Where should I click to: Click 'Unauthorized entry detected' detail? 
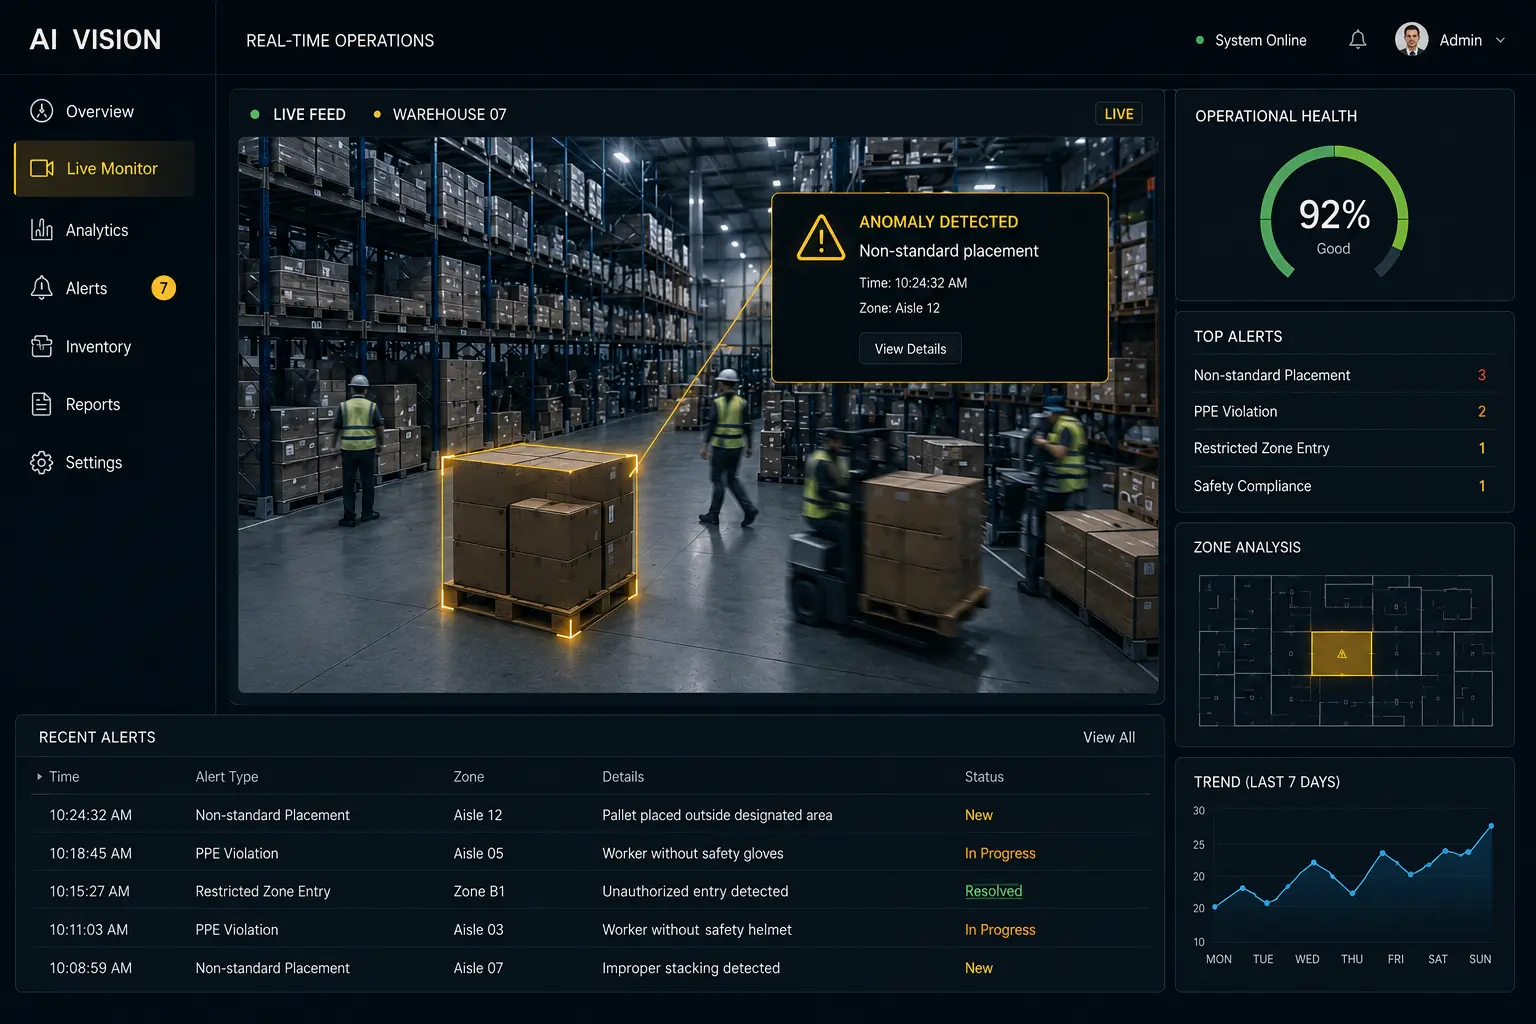(695, 891)
